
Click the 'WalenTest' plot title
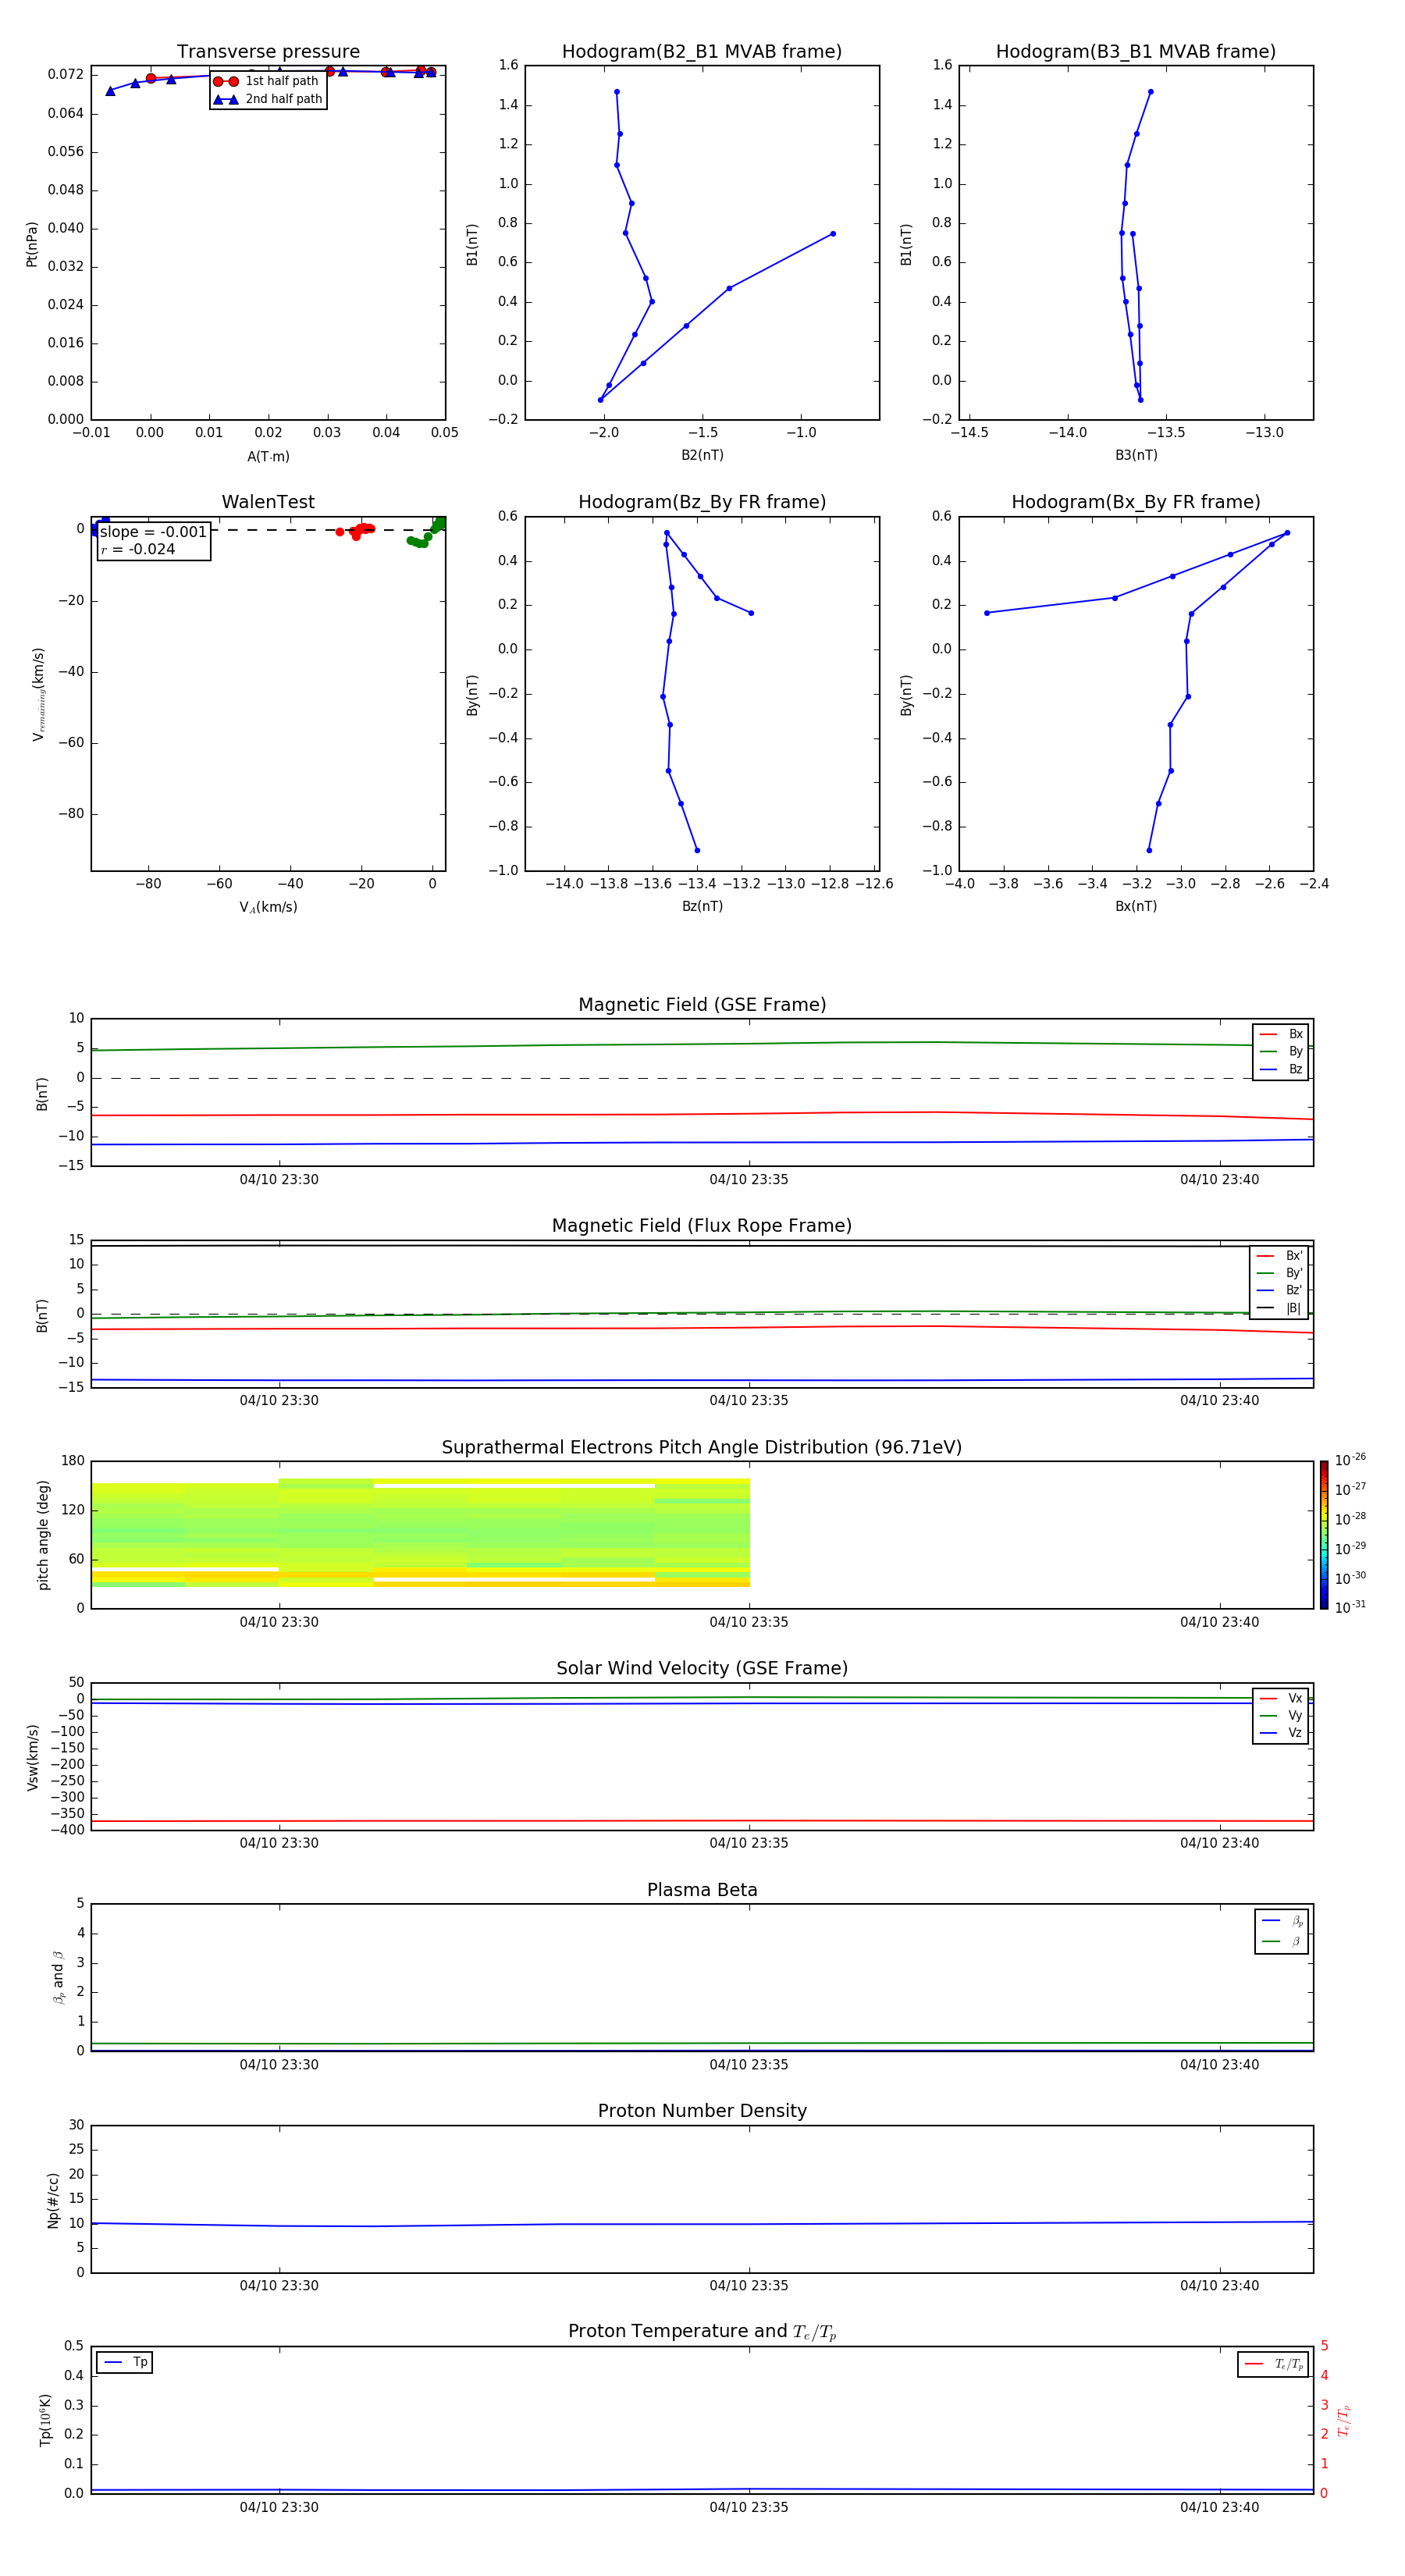pyautogui.click(x=268, y=502)
